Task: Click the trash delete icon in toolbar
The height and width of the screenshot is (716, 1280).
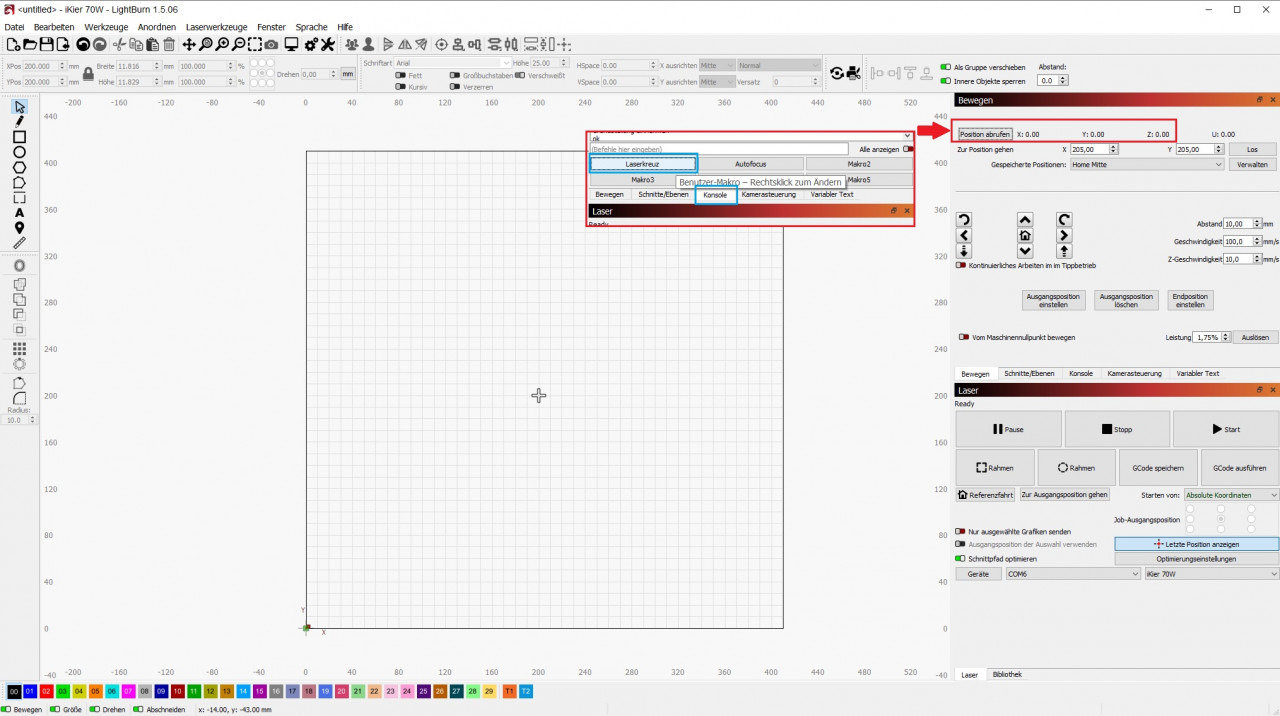Action: [169, 45]
